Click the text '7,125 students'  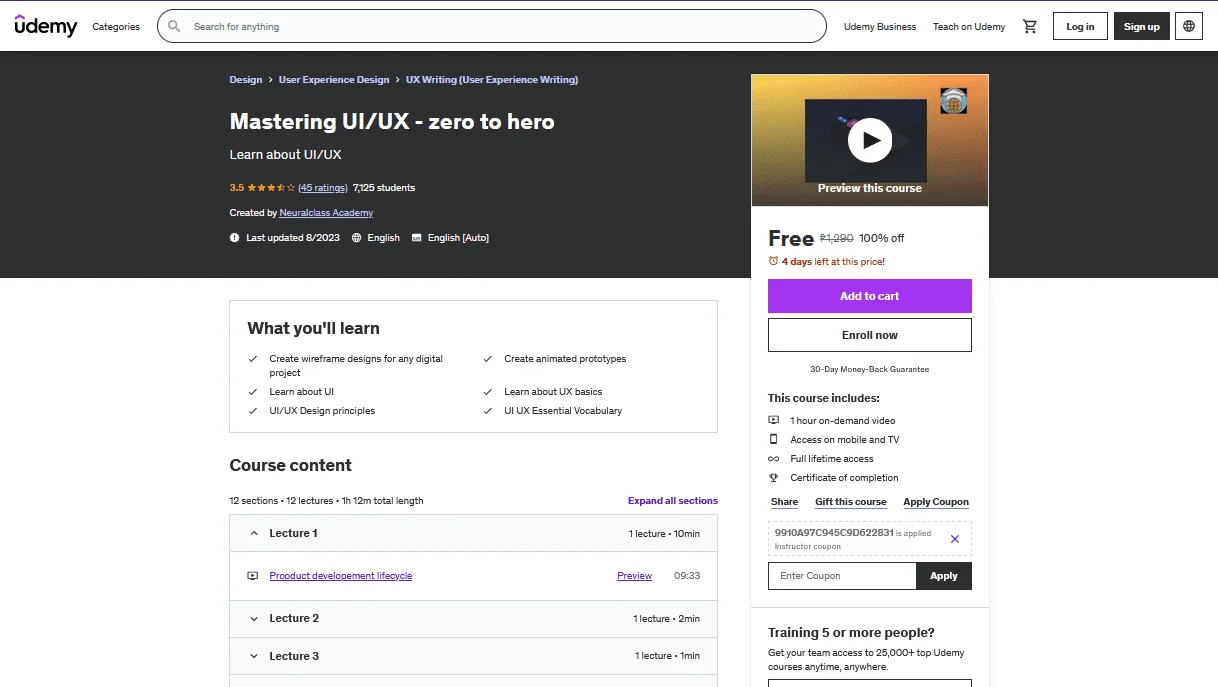pos(384,188)
